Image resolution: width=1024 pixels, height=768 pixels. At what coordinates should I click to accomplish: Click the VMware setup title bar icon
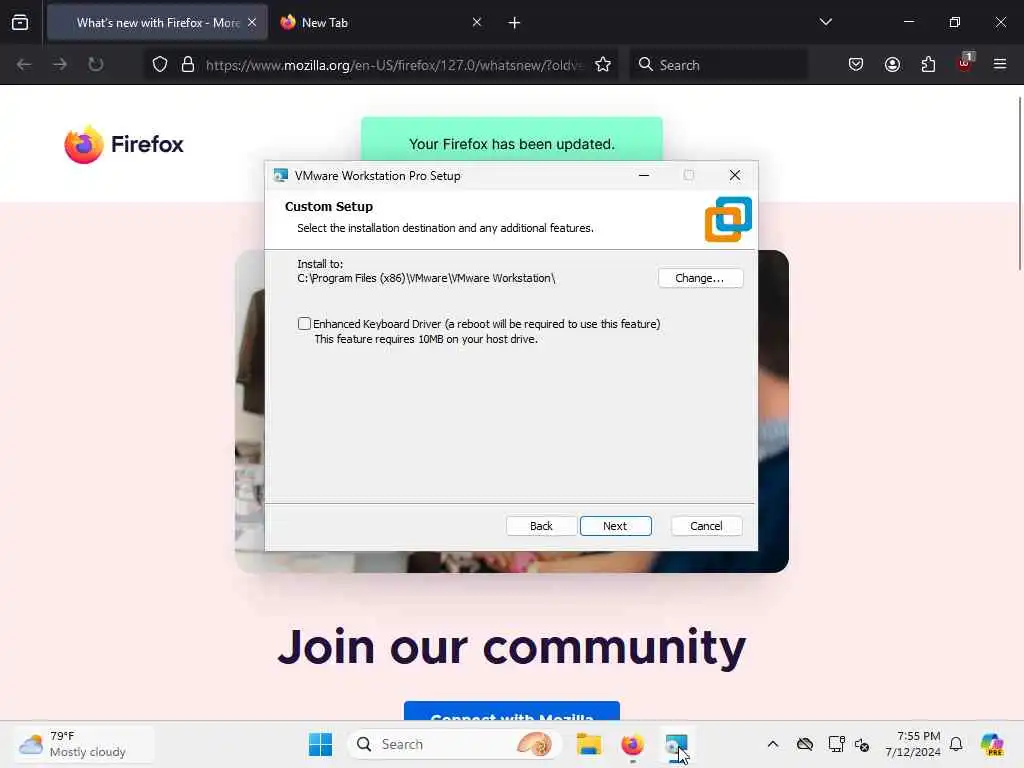tap(281, 175)
